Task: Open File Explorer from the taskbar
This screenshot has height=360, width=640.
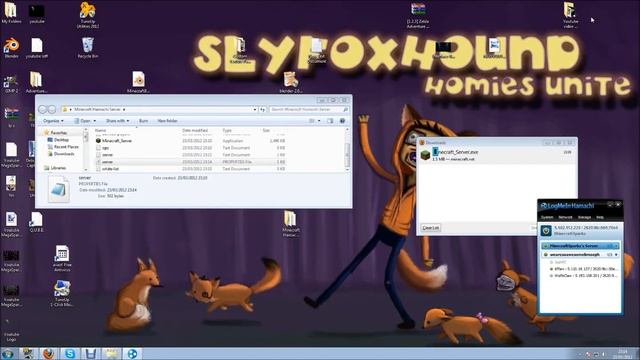Action: click(111, 353)
